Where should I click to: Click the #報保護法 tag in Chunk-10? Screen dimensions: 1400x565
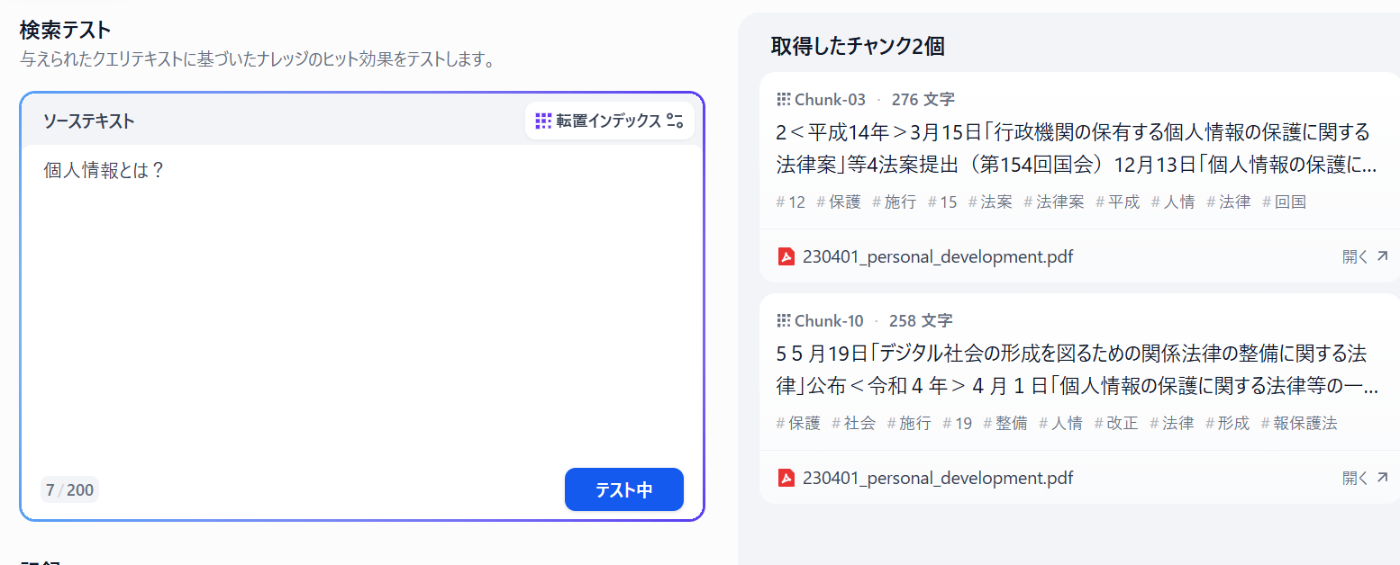coord(1299,423)
